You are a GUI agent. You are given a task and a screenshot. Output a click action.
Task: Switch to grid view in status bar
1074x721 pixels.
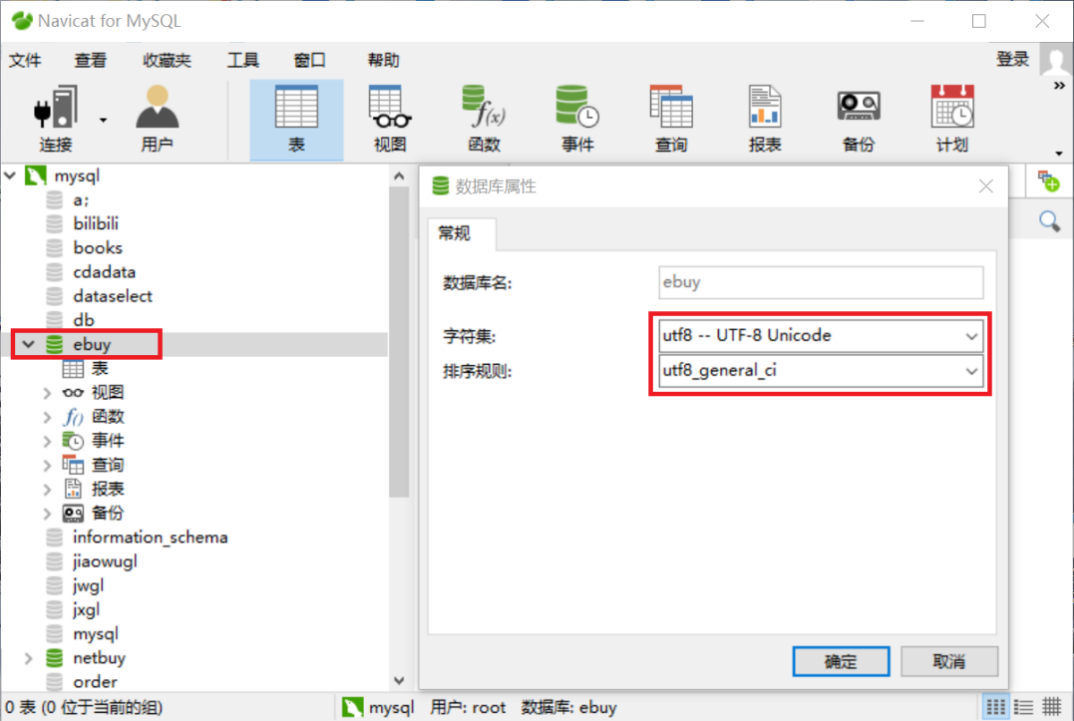point(995,707)
